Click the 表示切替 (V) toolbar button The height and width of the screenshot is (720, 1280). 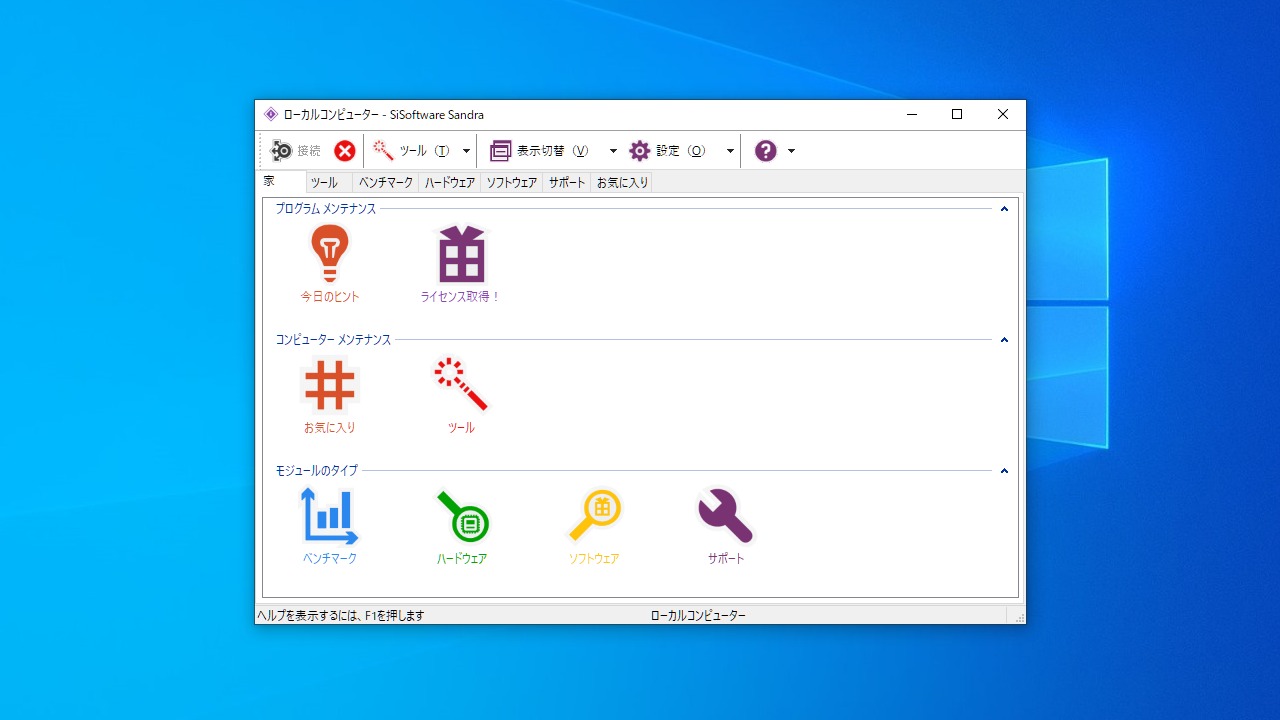540,151
